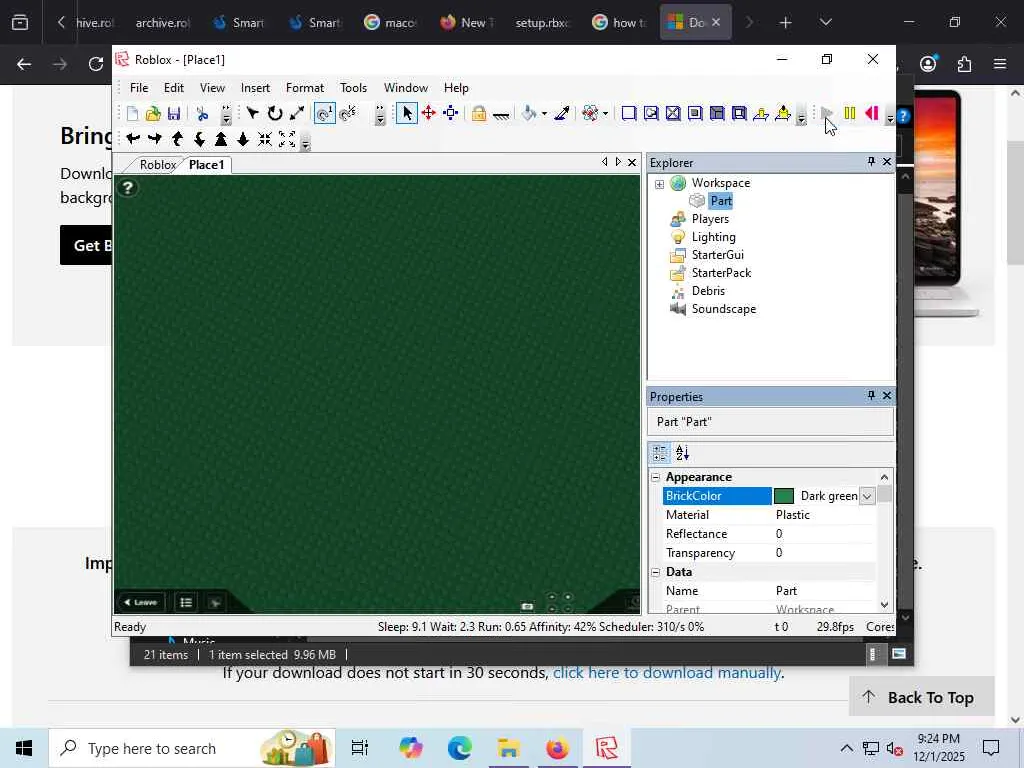Image resolution: width=1024 pixels, height=768 pixels.
Task: Click the Rotate circular arrow tool
Action: coord(275,114)
